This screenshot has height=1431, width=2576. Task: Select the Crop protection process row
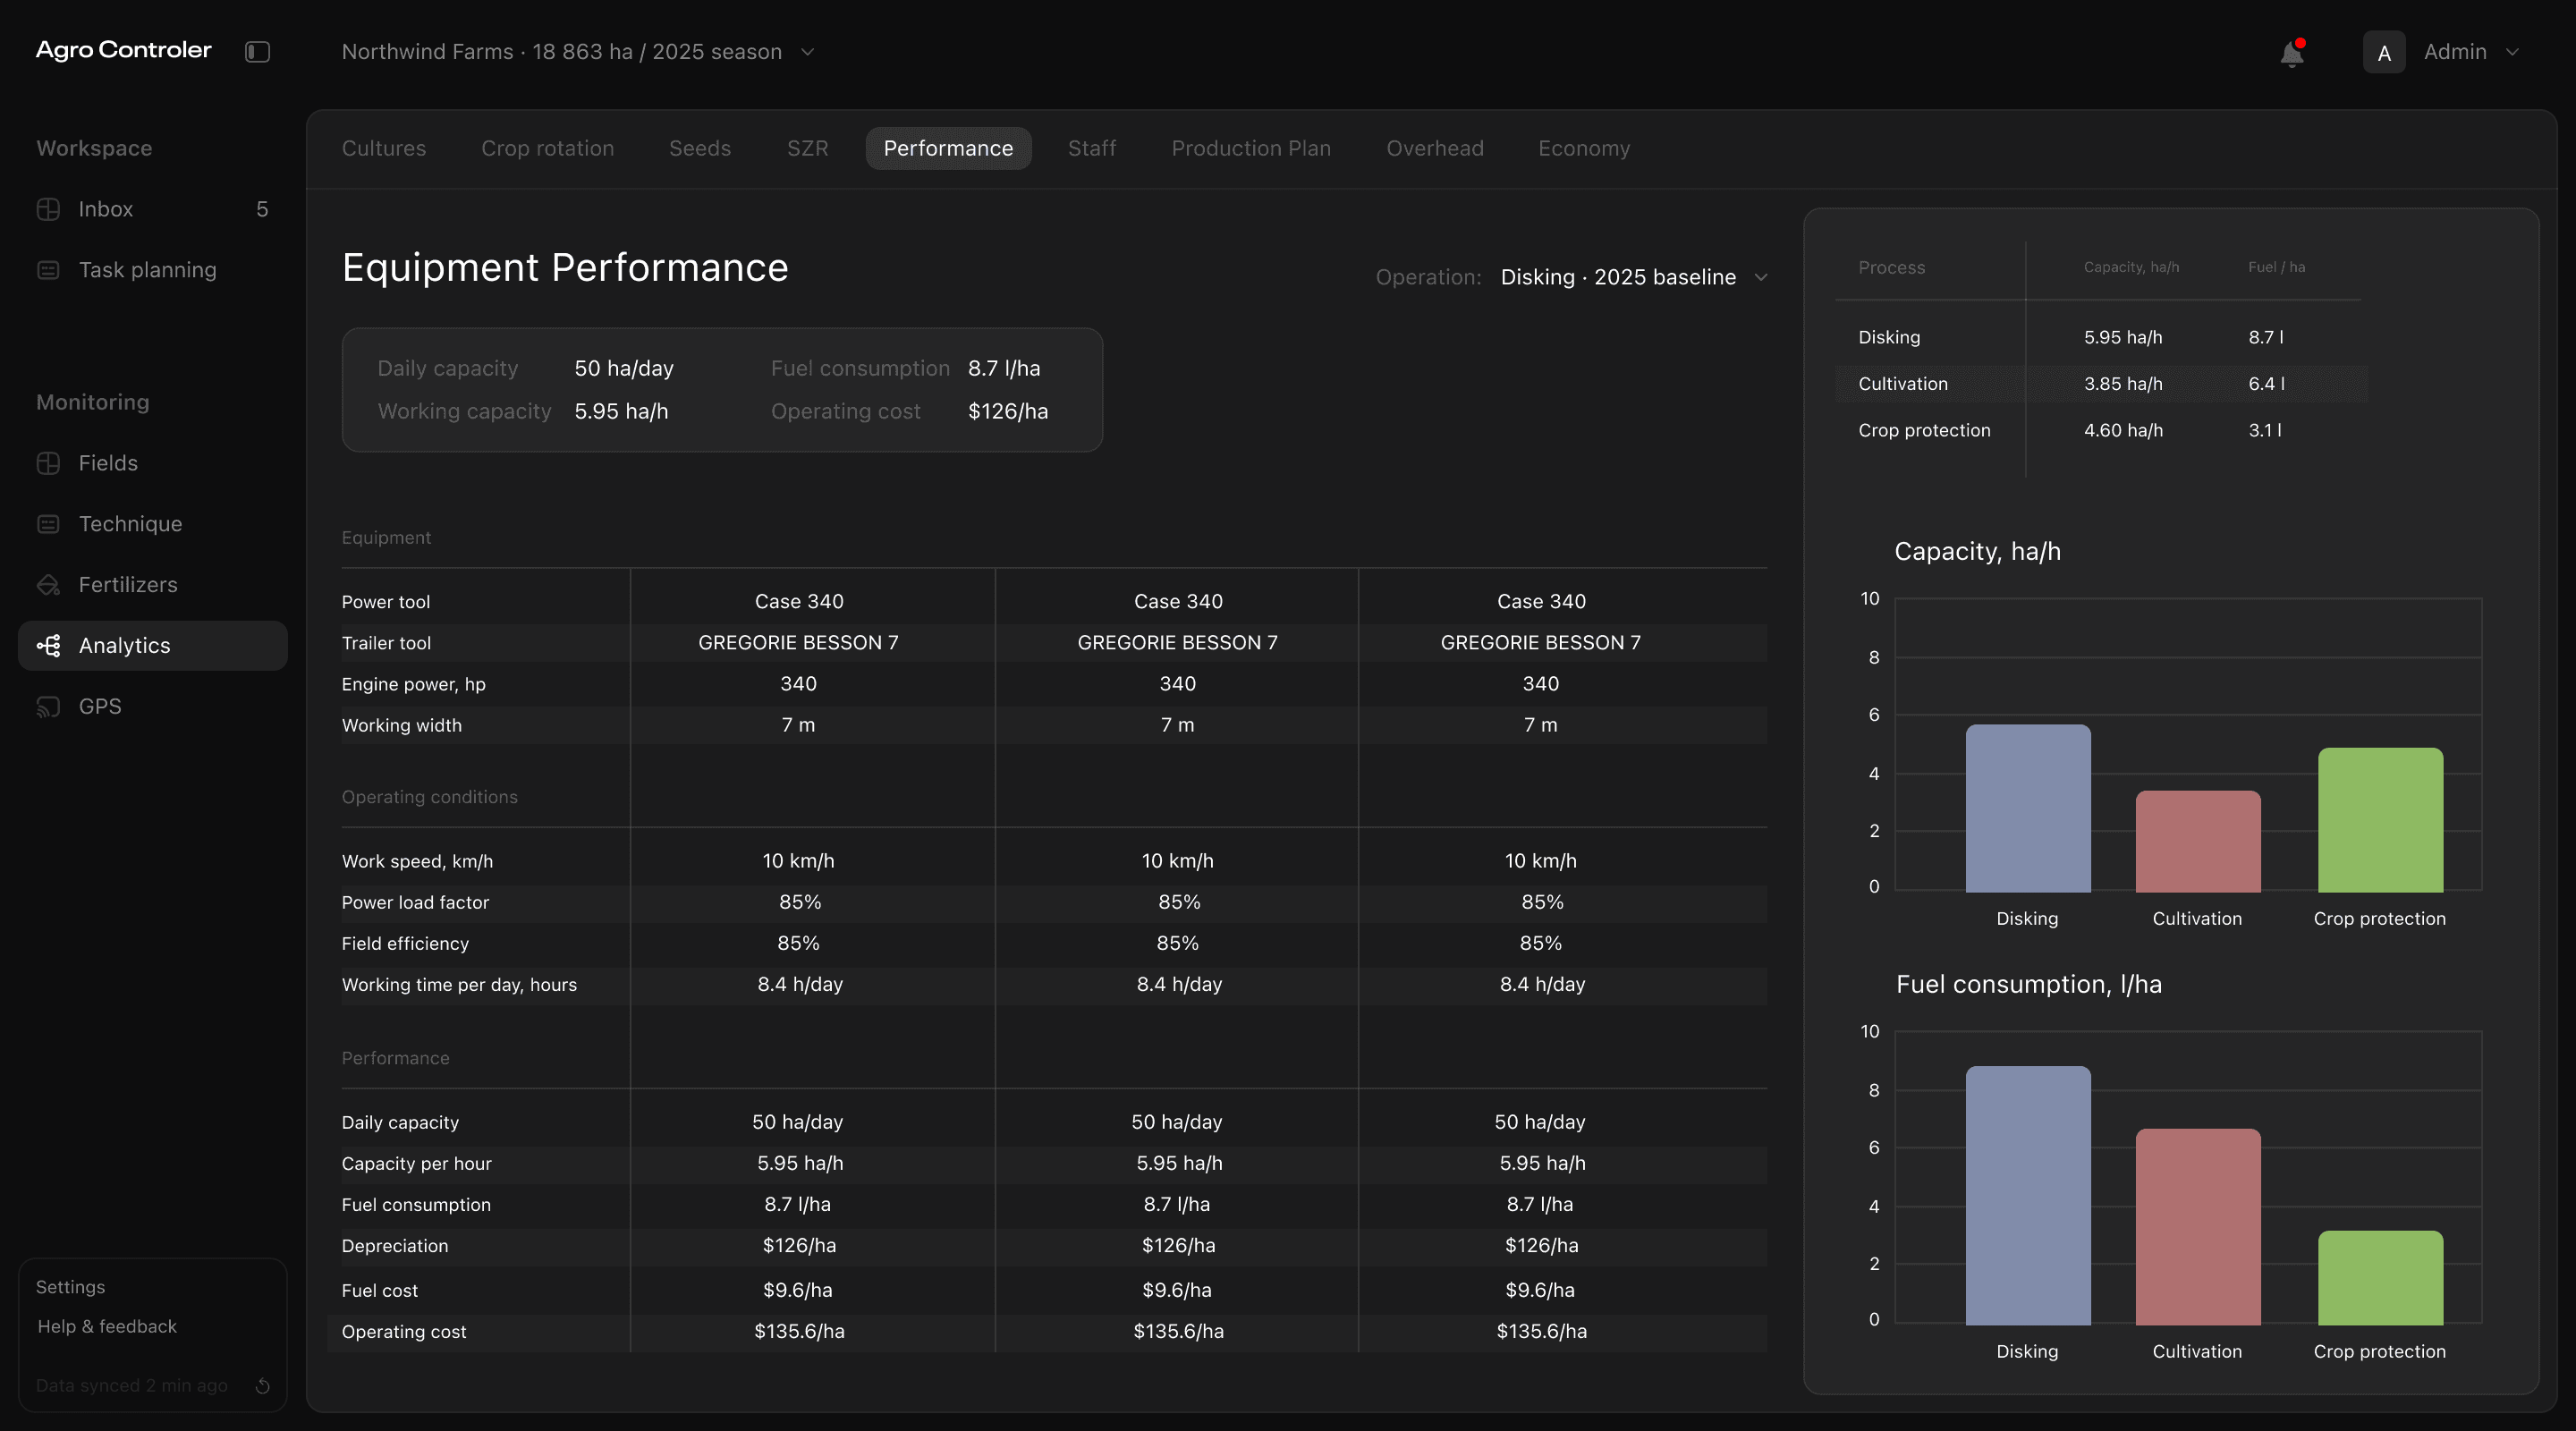coord(2100,431)
